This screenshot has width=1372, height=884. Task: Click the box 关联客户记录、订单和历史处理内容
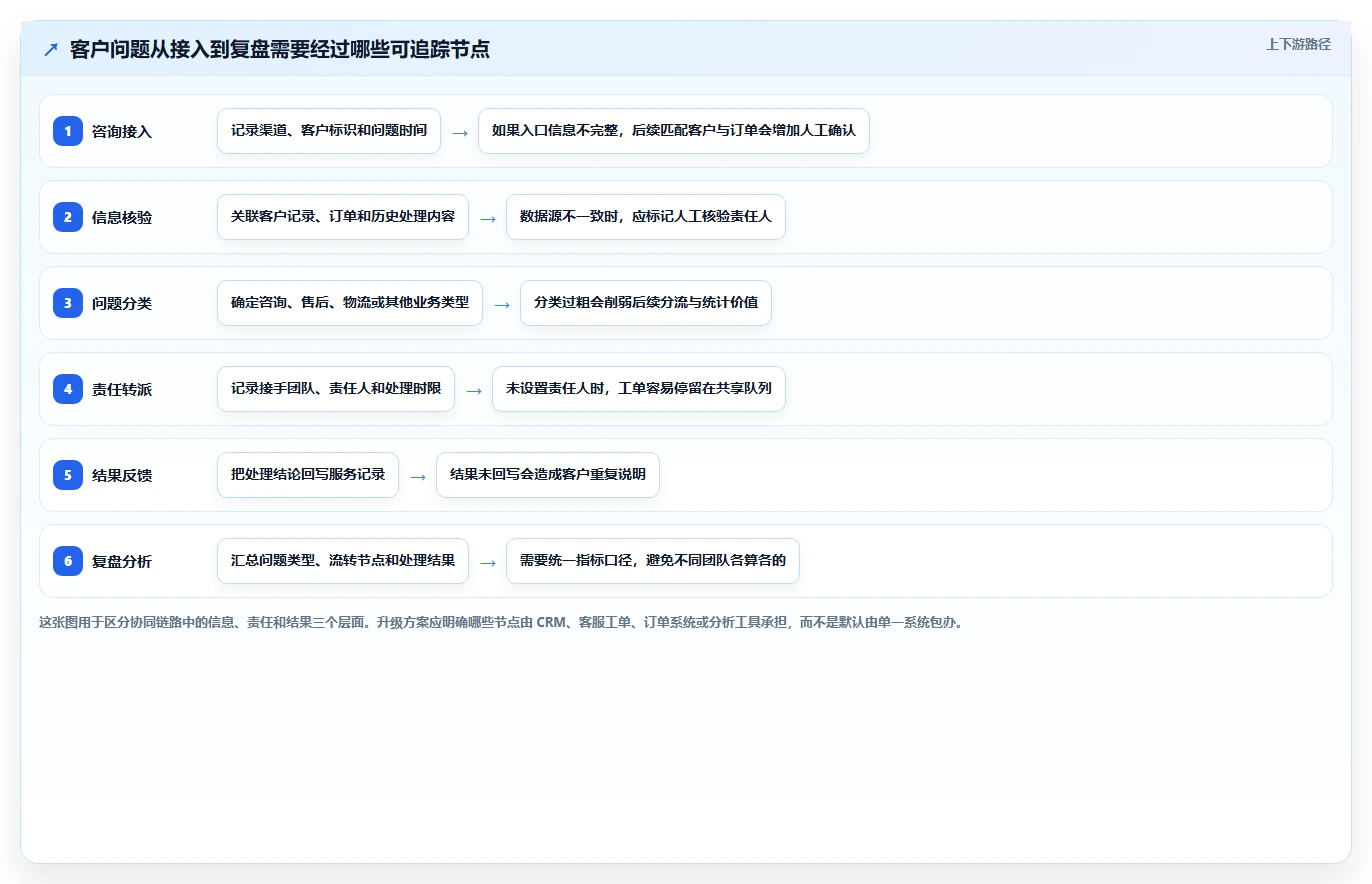(343, 217)
